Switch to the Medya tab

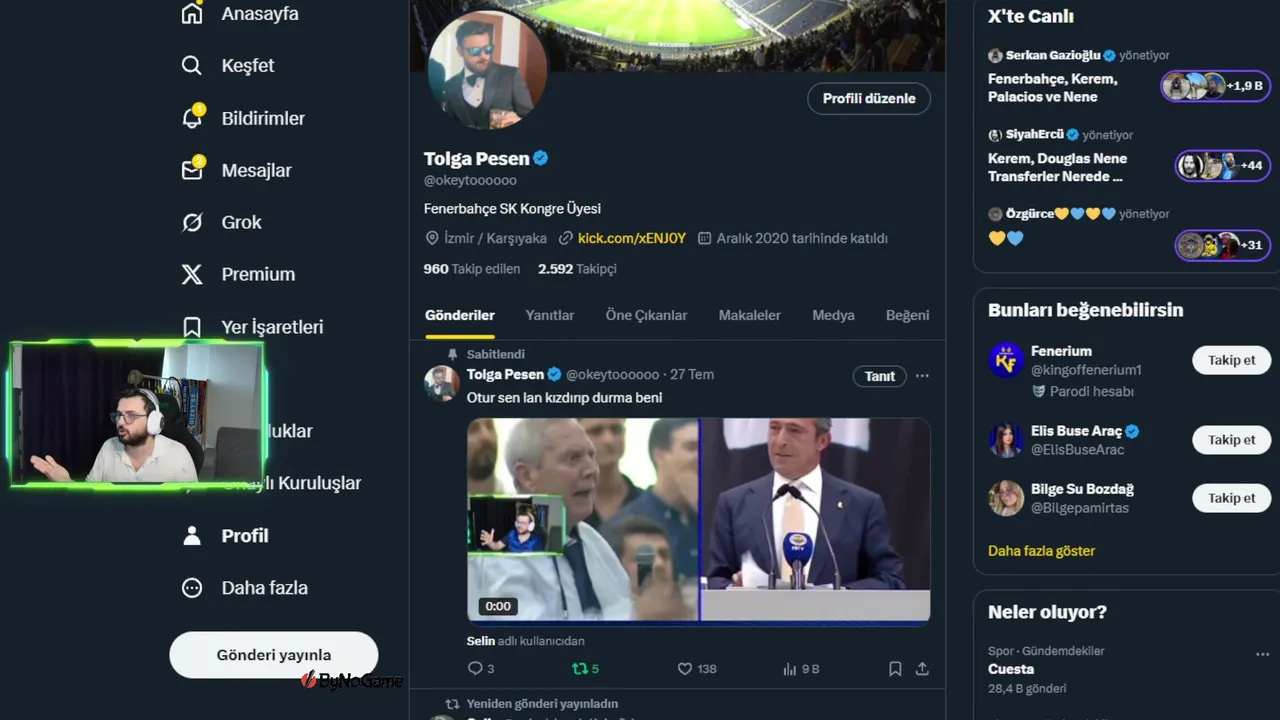click(x=833, y=315)
